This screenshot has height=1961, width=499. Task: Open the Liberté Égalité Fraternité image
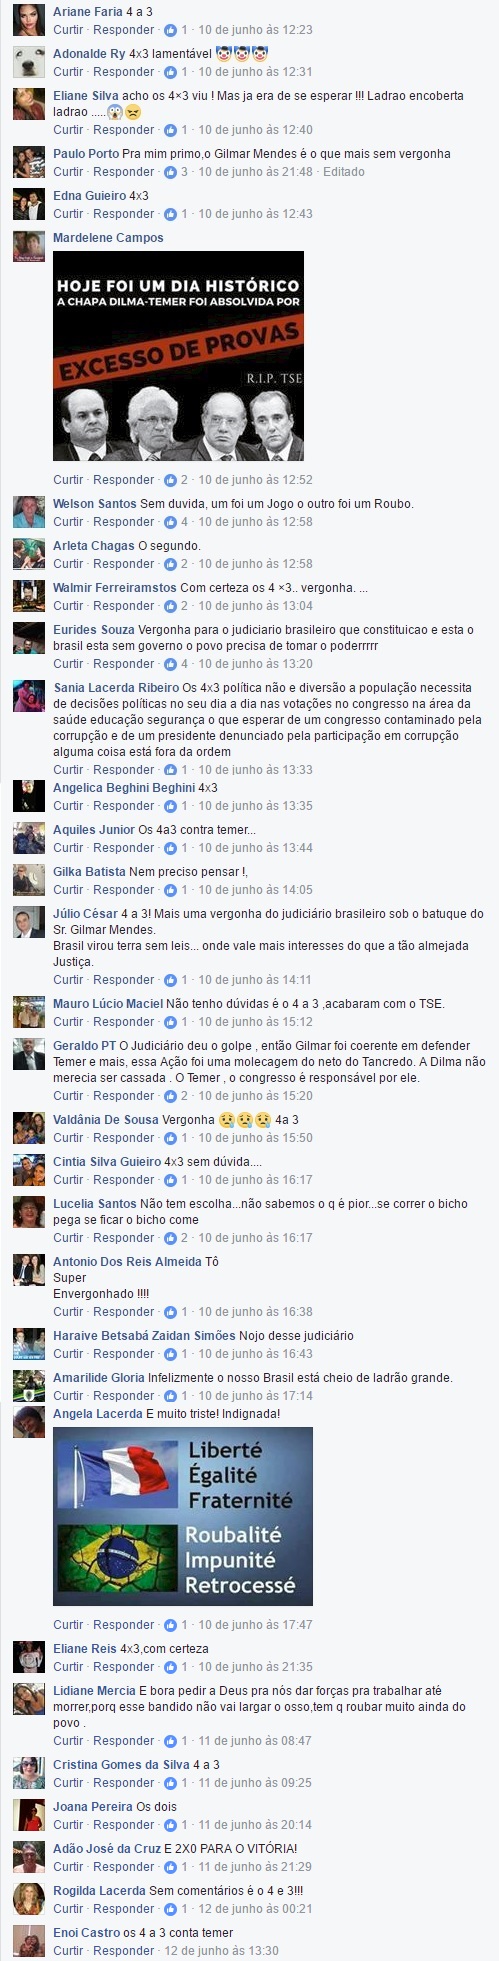pyautogui.click(x=183, y=1516)
